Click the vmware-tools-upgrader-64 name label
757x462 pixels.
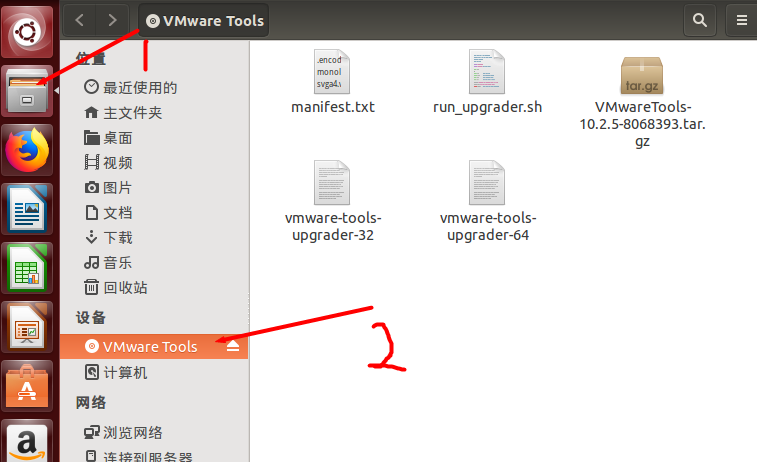click(x=488, y=226)
